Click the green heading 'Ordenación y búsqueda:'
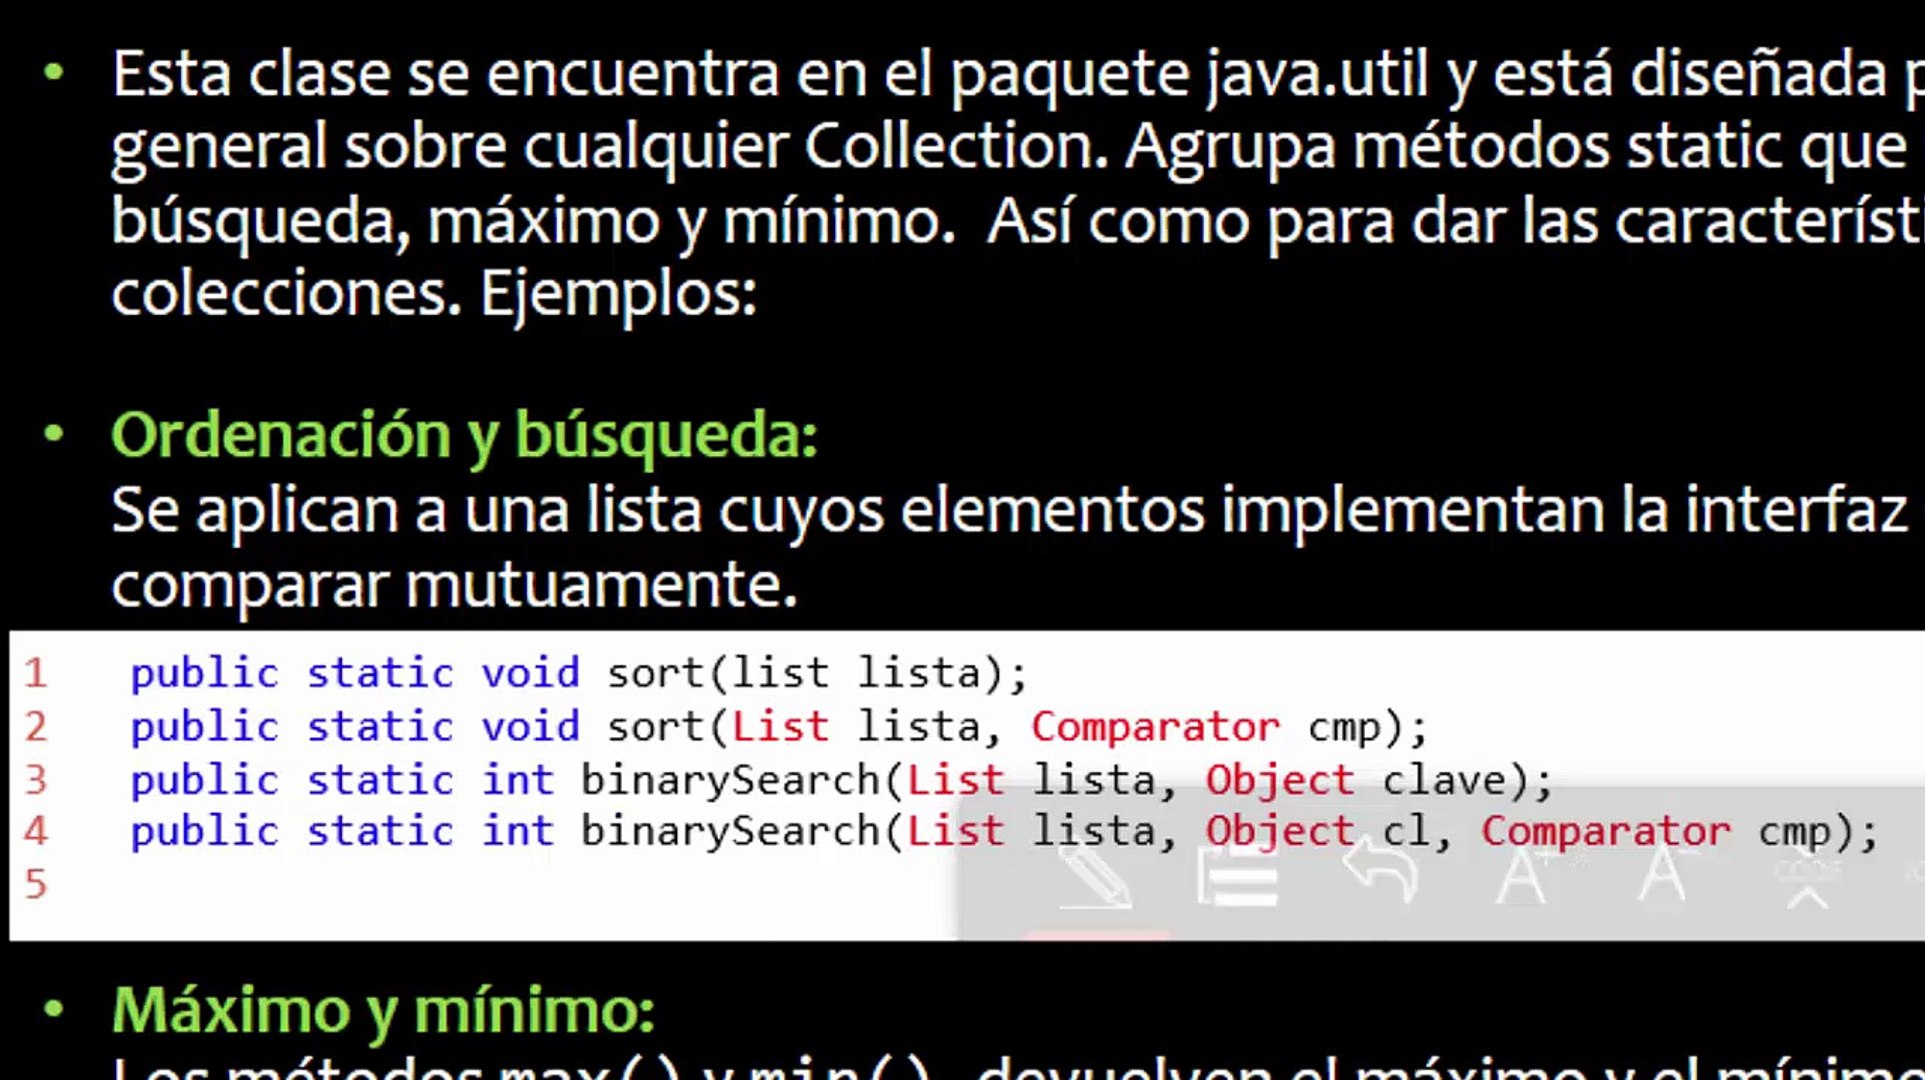The image size is (1925, 1080). tap(463, 435)
